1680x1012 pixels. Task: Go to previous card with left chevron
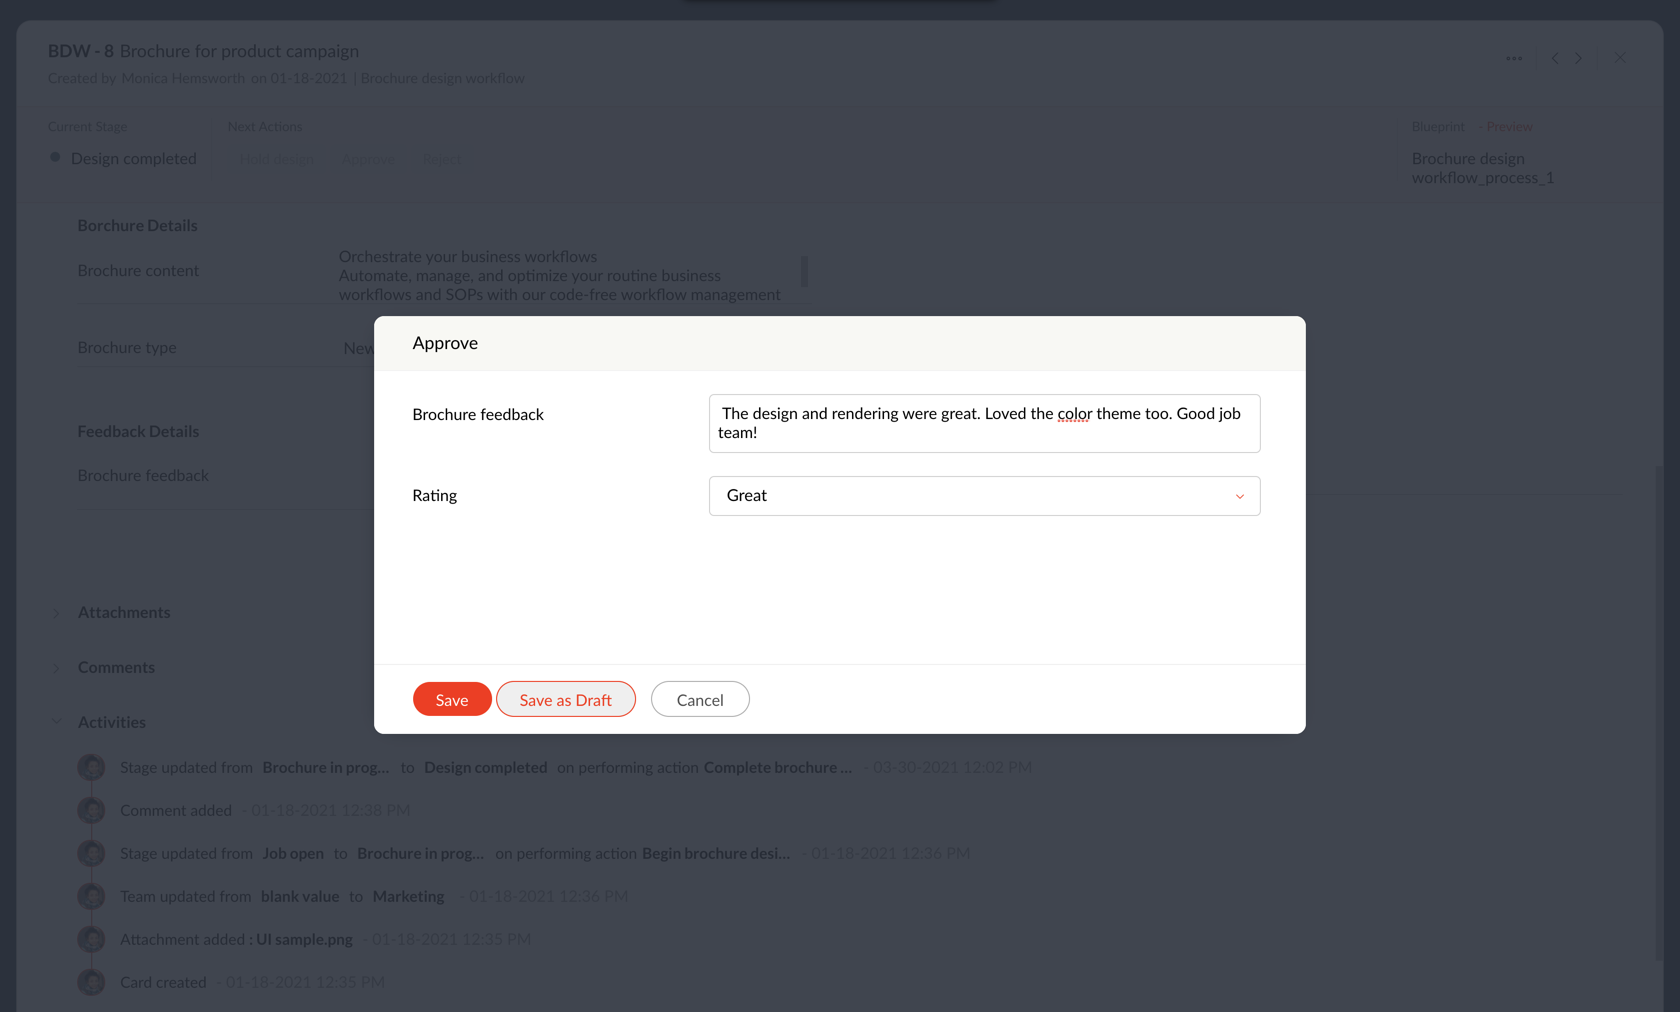[x=1555, y=58]
